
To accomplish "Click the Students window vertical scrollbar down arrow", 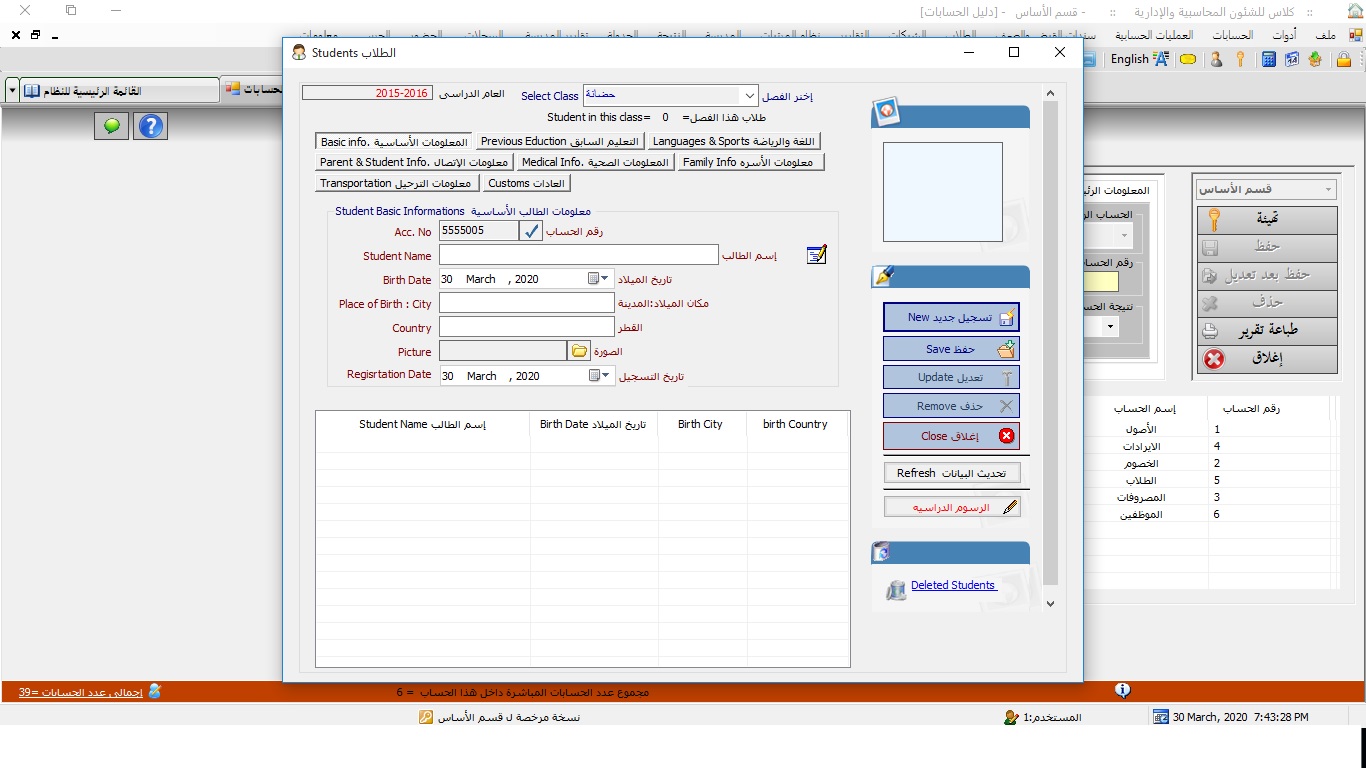I will (x=1050, y=604).
